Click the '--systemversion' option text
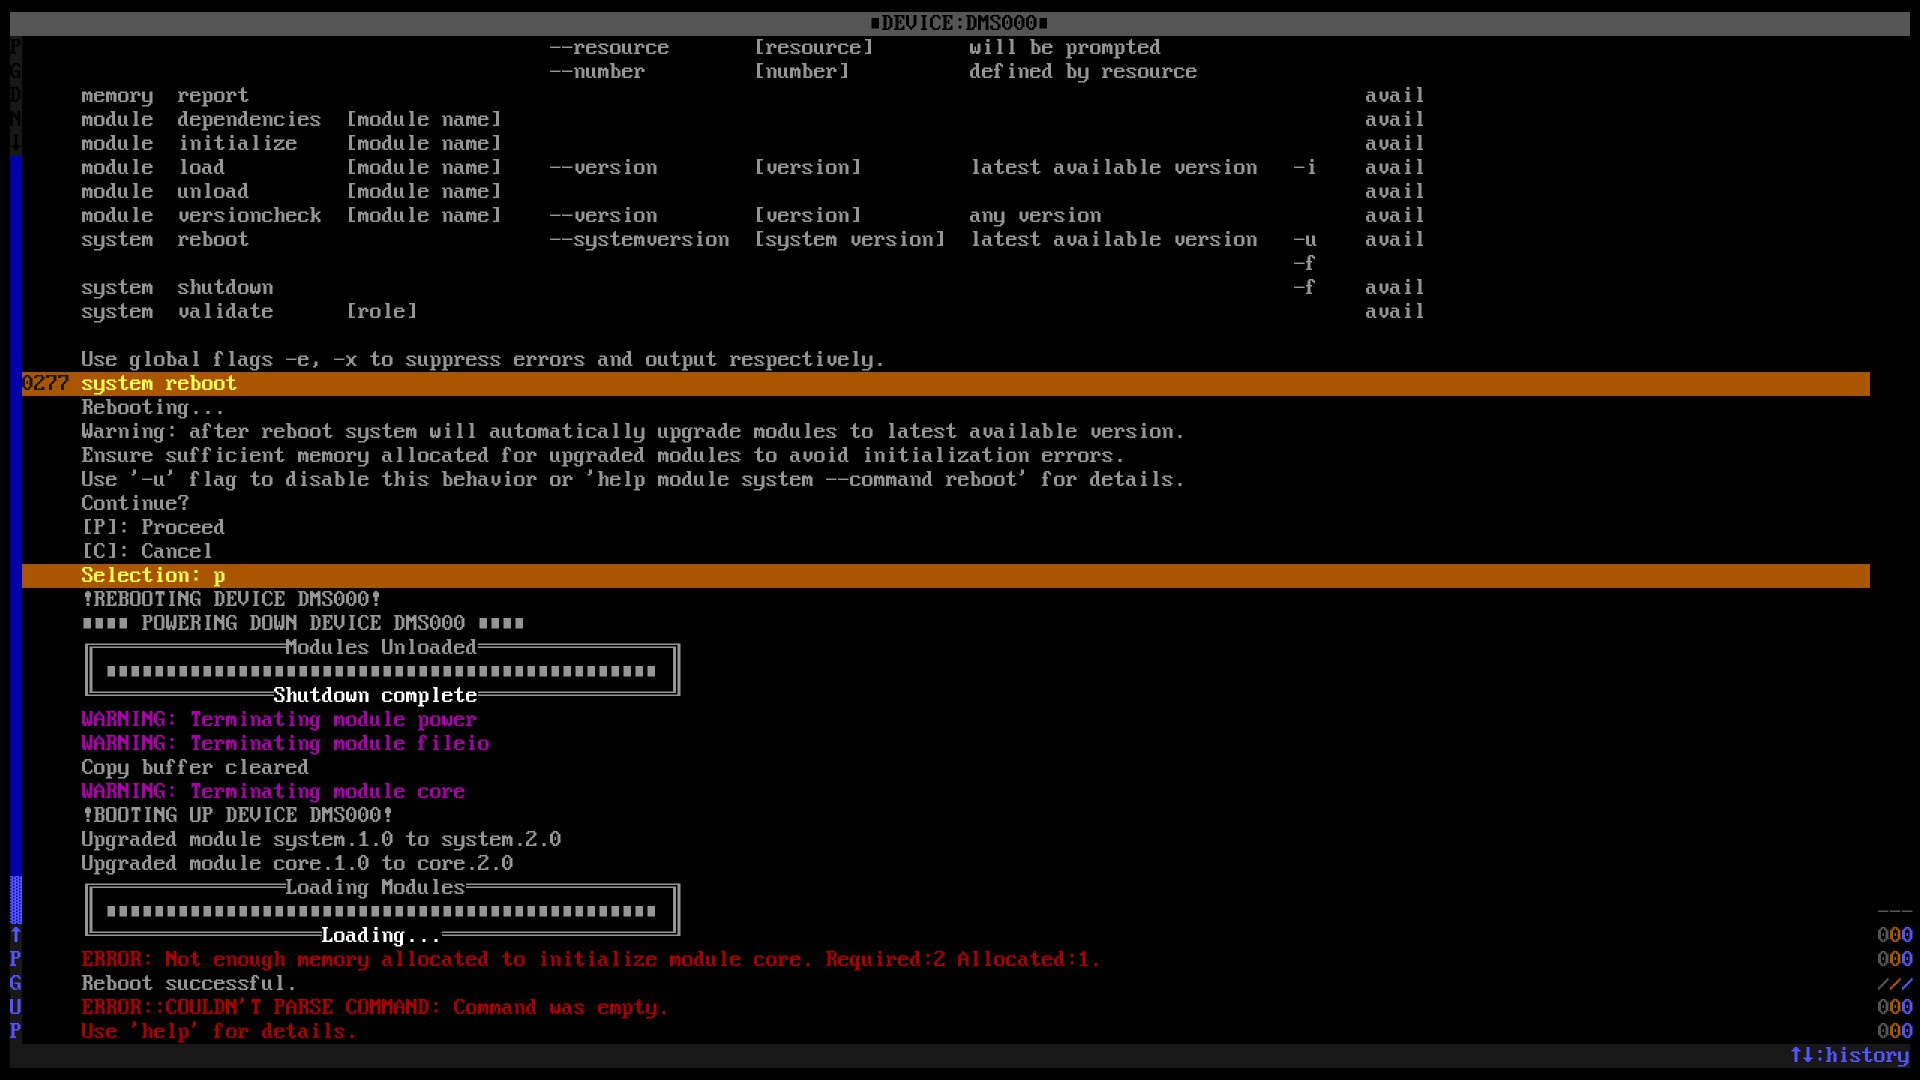The width and height of the screenshot is (1920, 1080). pyautogui.click(x=639, y=240)
